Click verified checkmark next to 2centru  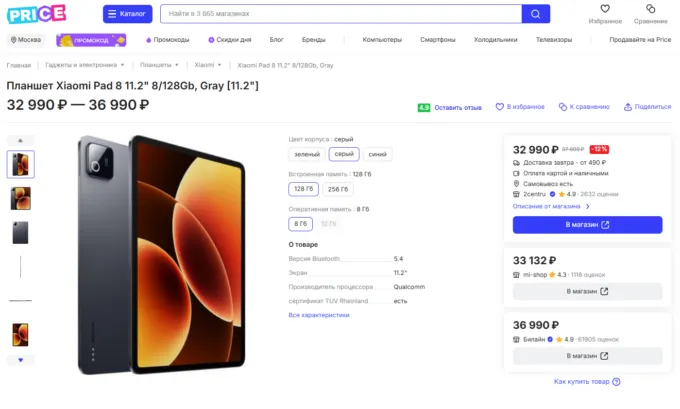(552, 194)
